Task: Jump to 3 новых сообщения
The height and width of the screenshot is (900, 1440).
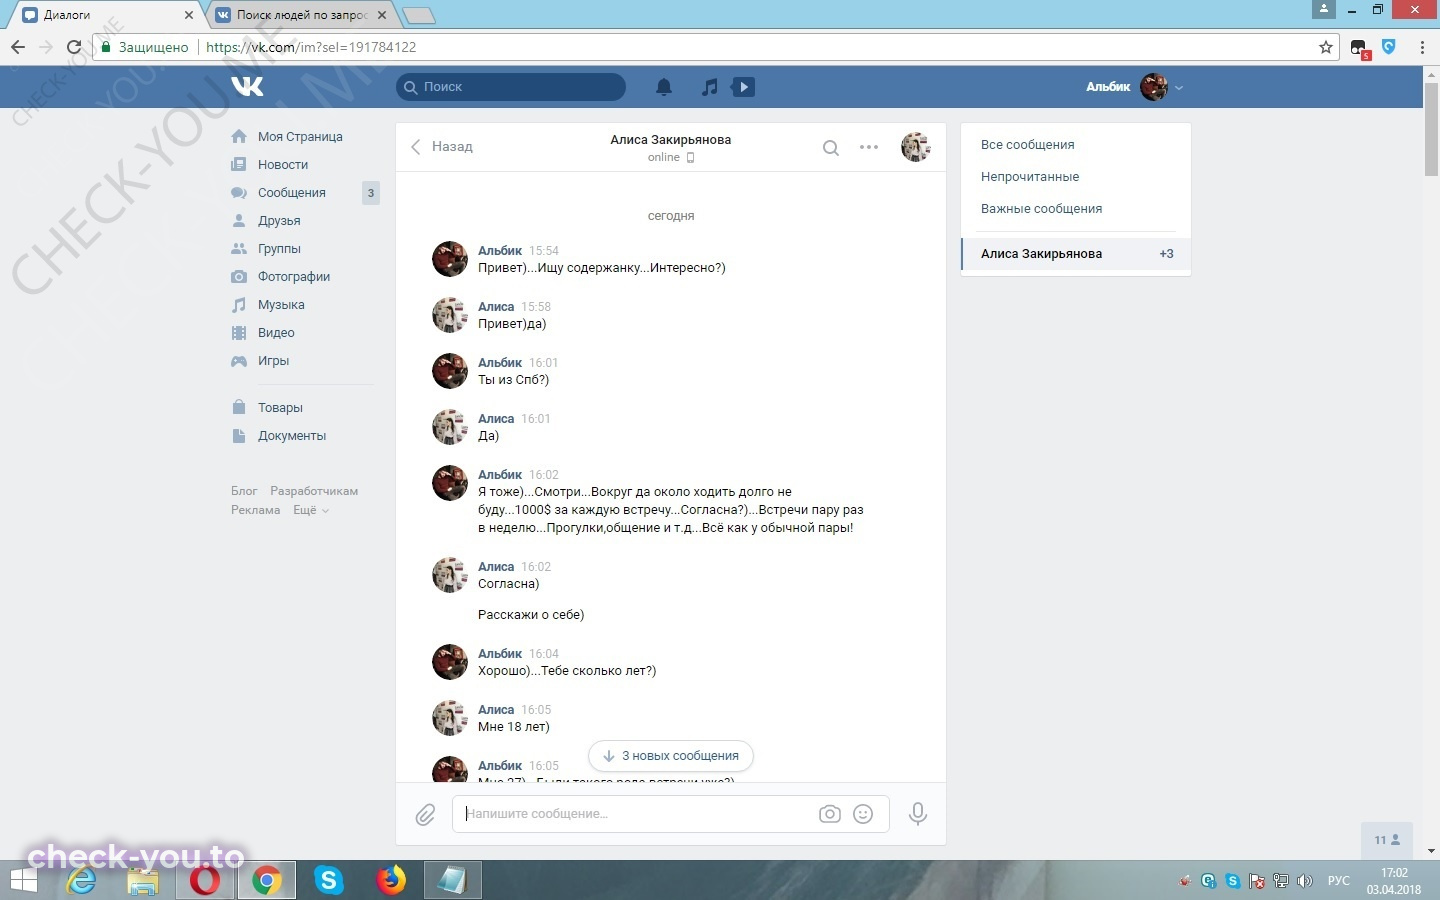Action: 671,756
